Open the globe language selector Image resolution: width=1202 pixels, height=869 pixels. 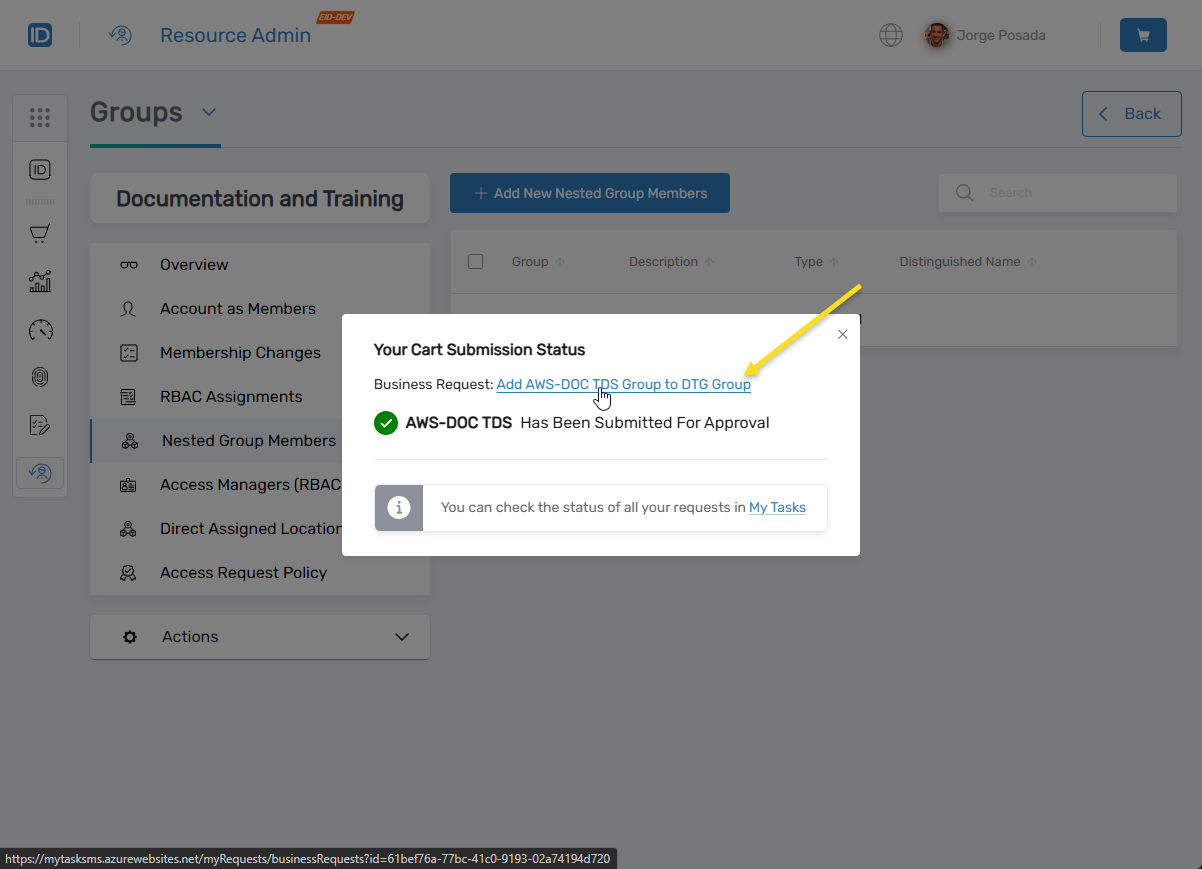point(890,34)
